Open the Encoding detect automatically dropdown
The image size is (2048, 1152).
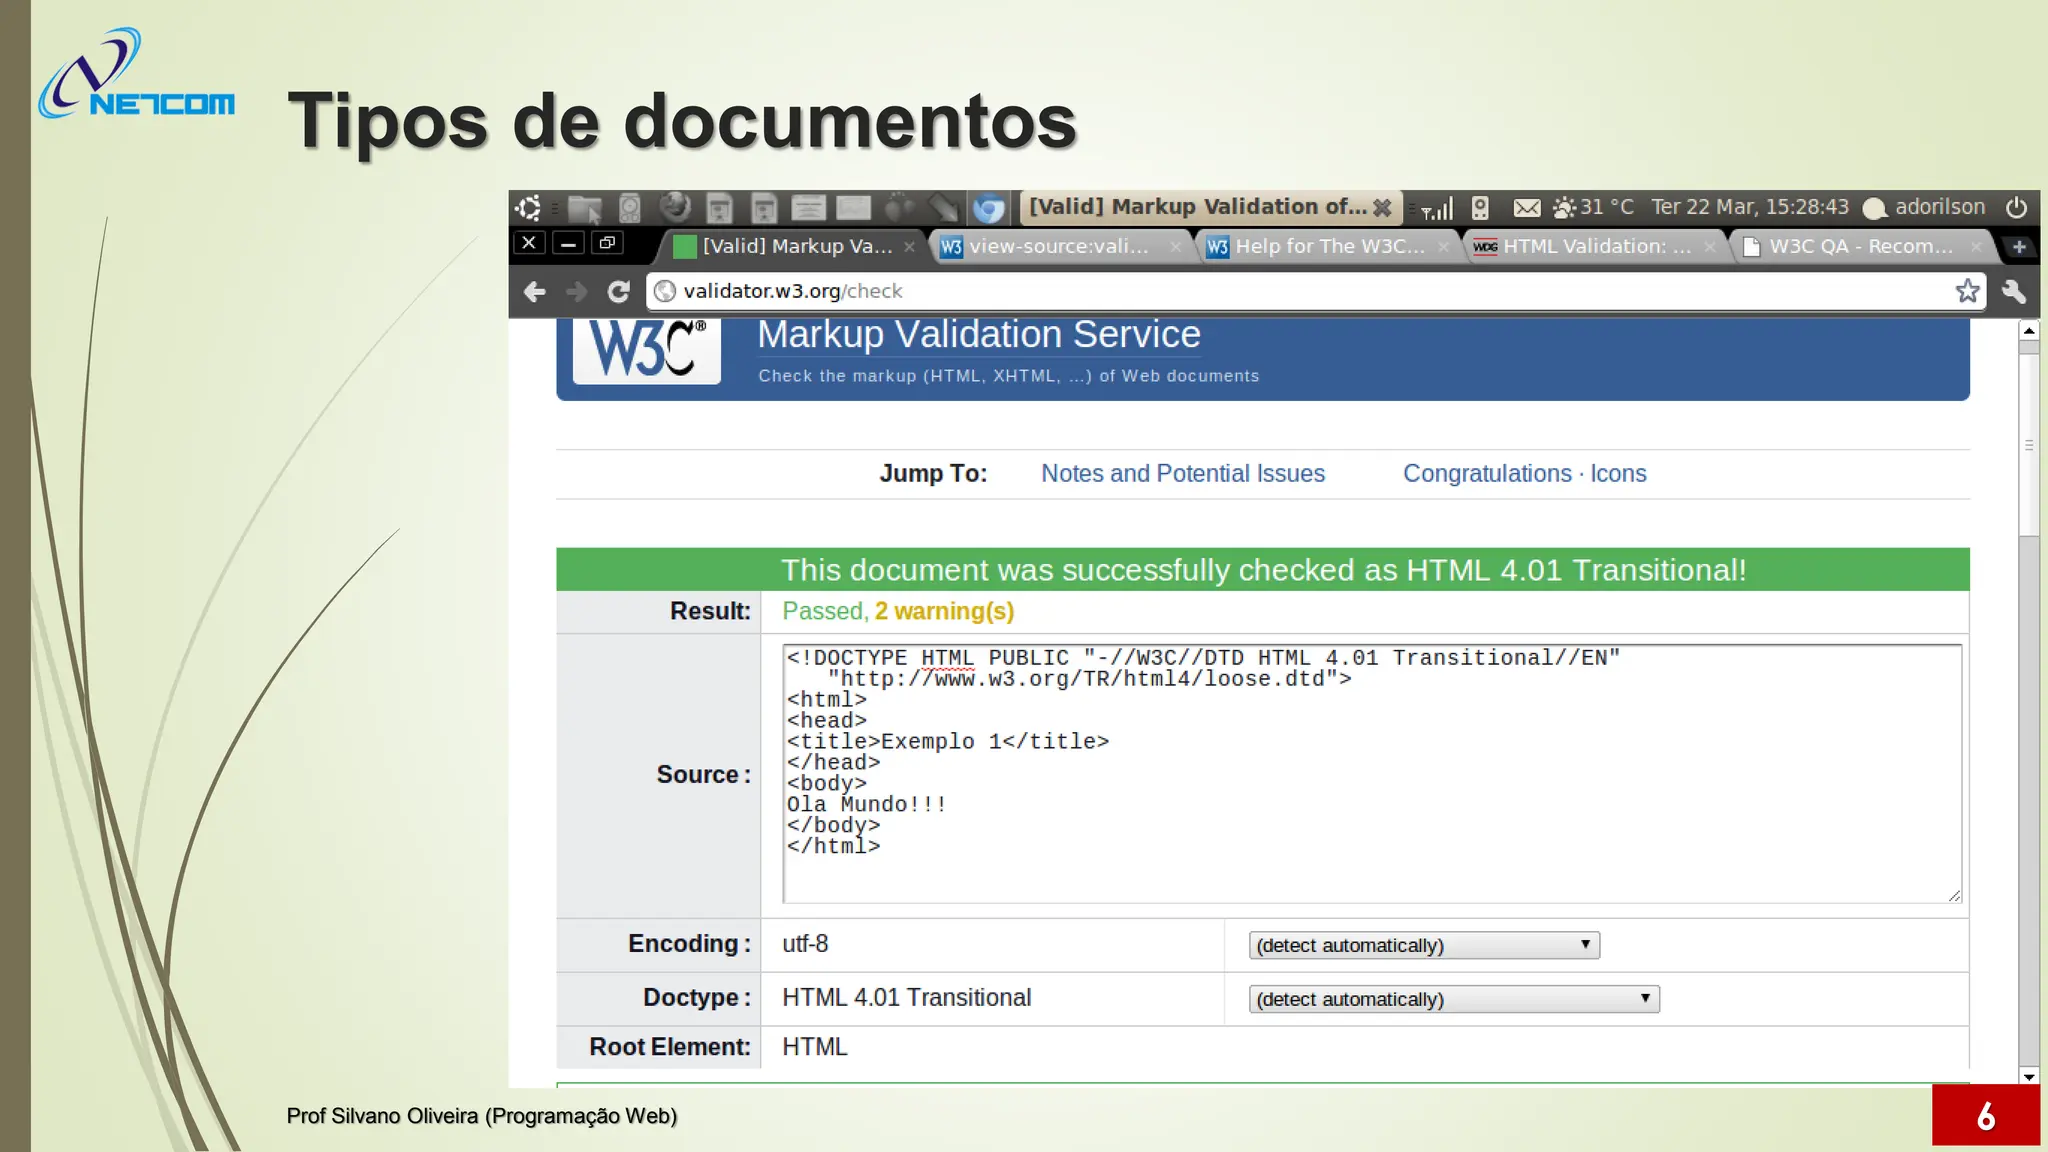[1424, 945]
